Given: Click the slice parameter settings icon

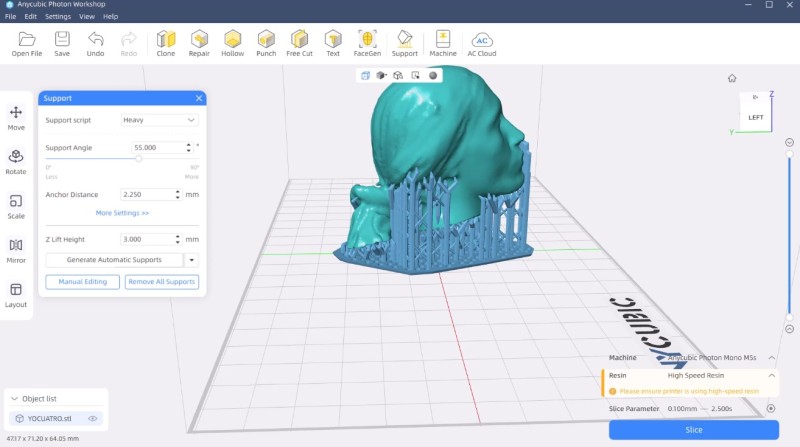Looking at the screenshot, I should [771, 408].
